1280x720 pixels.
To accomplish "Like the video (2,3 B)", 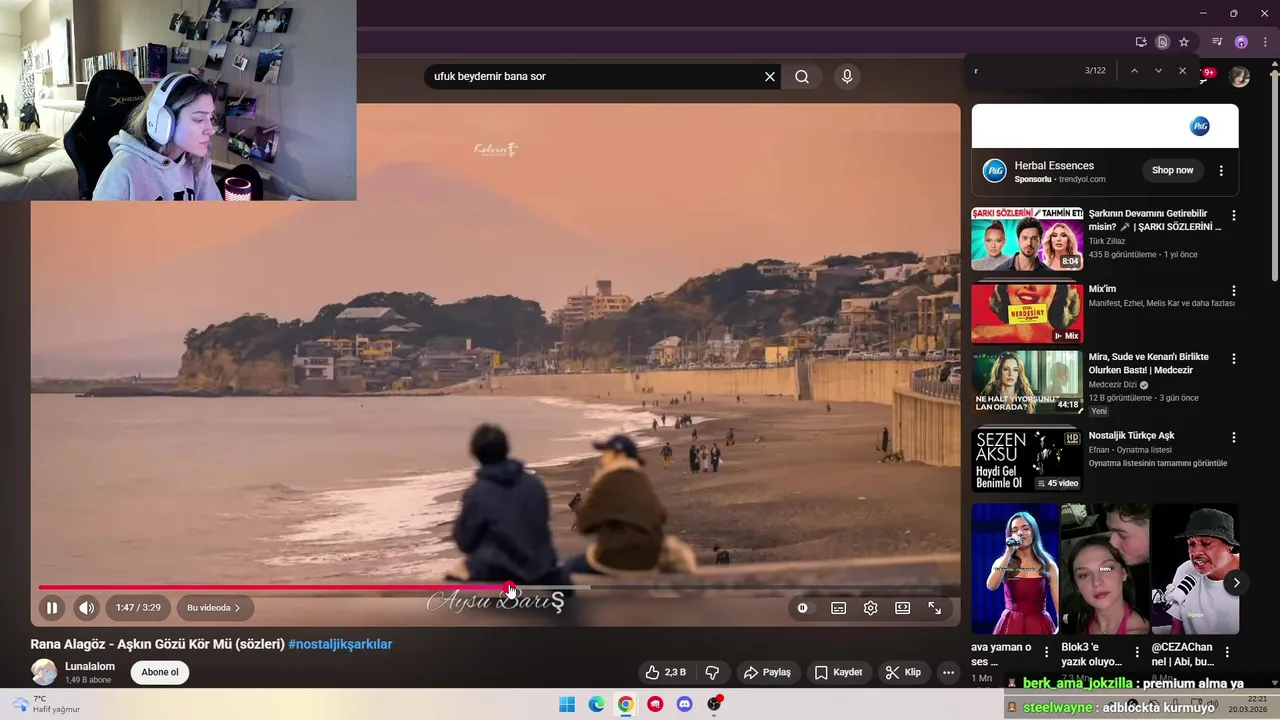I will [666, 672].
